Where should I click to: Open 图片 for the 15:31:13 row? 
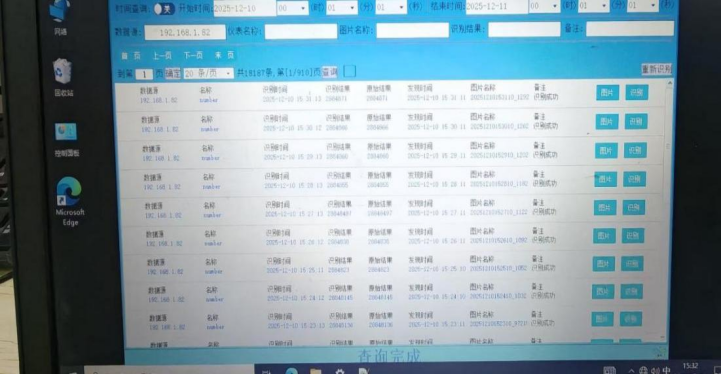tap(607, 92)
